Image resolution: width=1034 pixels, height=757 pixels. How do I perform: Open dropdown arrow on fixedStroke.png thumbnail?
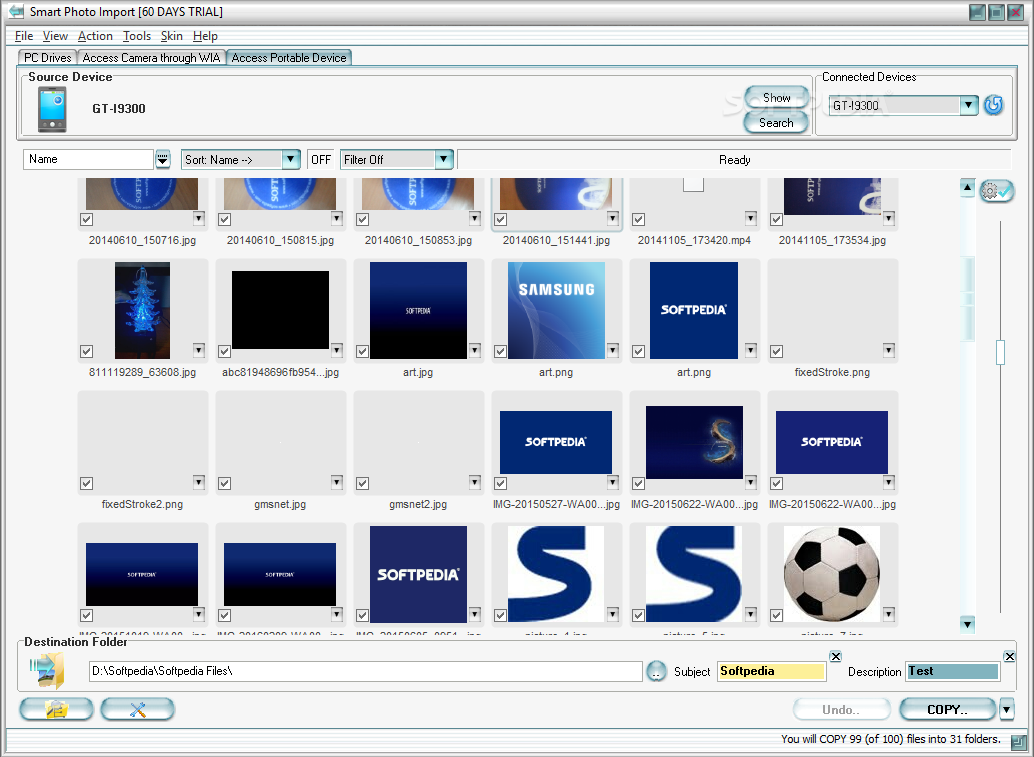tap(889, 350)
